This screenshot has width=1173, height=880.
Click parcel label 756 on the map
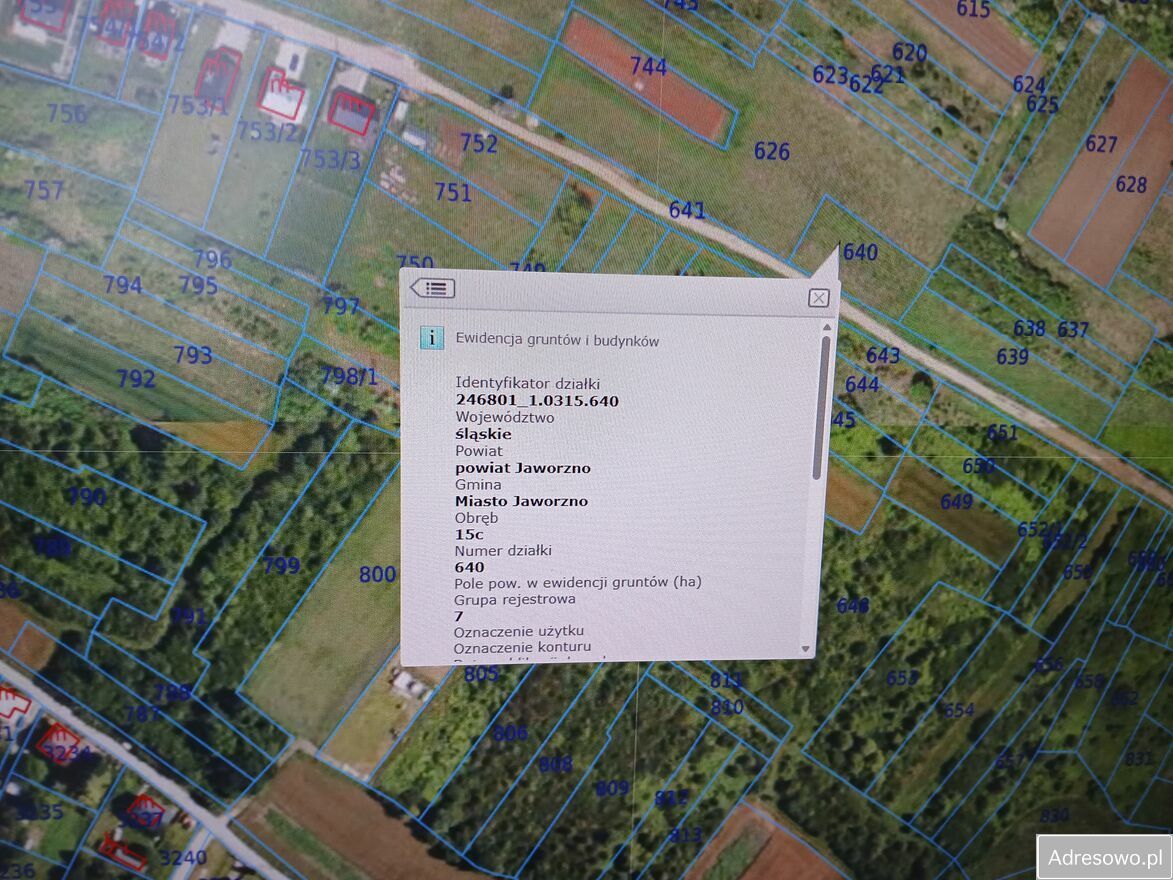coord(67,113)
